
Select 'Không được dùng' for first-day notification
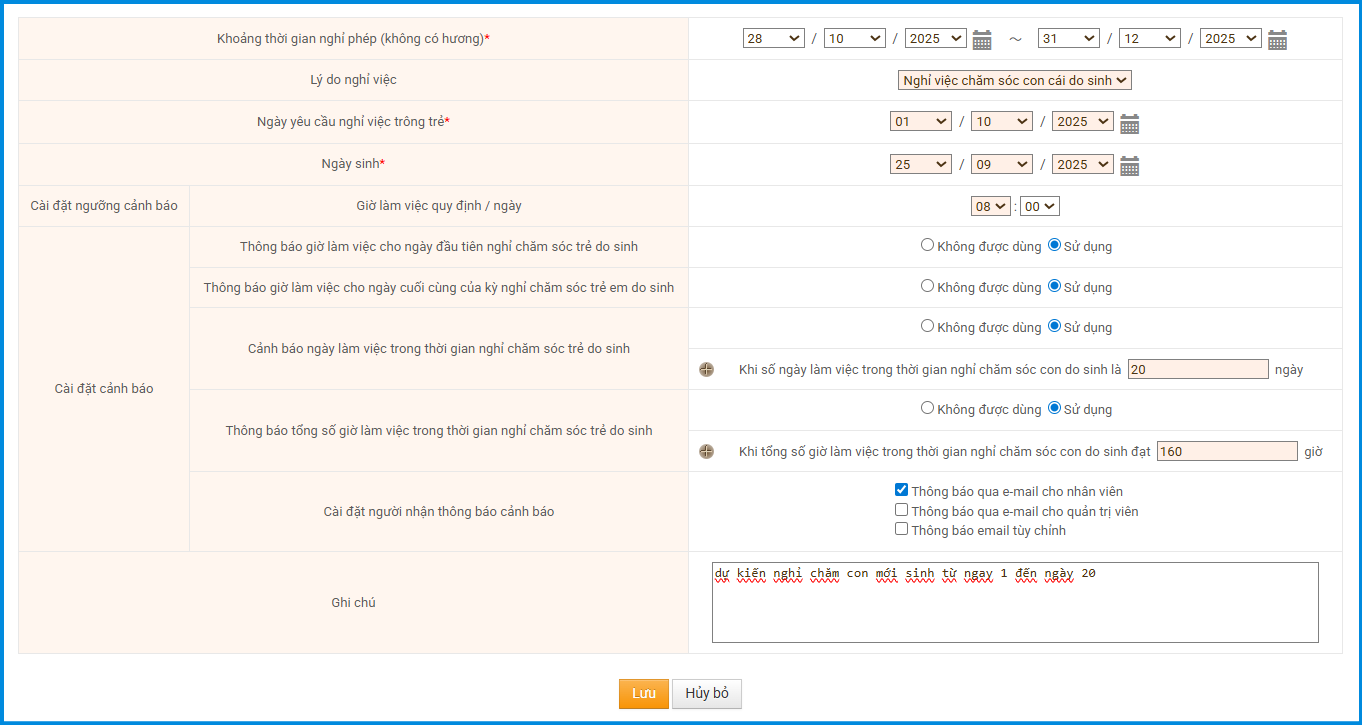[x=928, y=245]
